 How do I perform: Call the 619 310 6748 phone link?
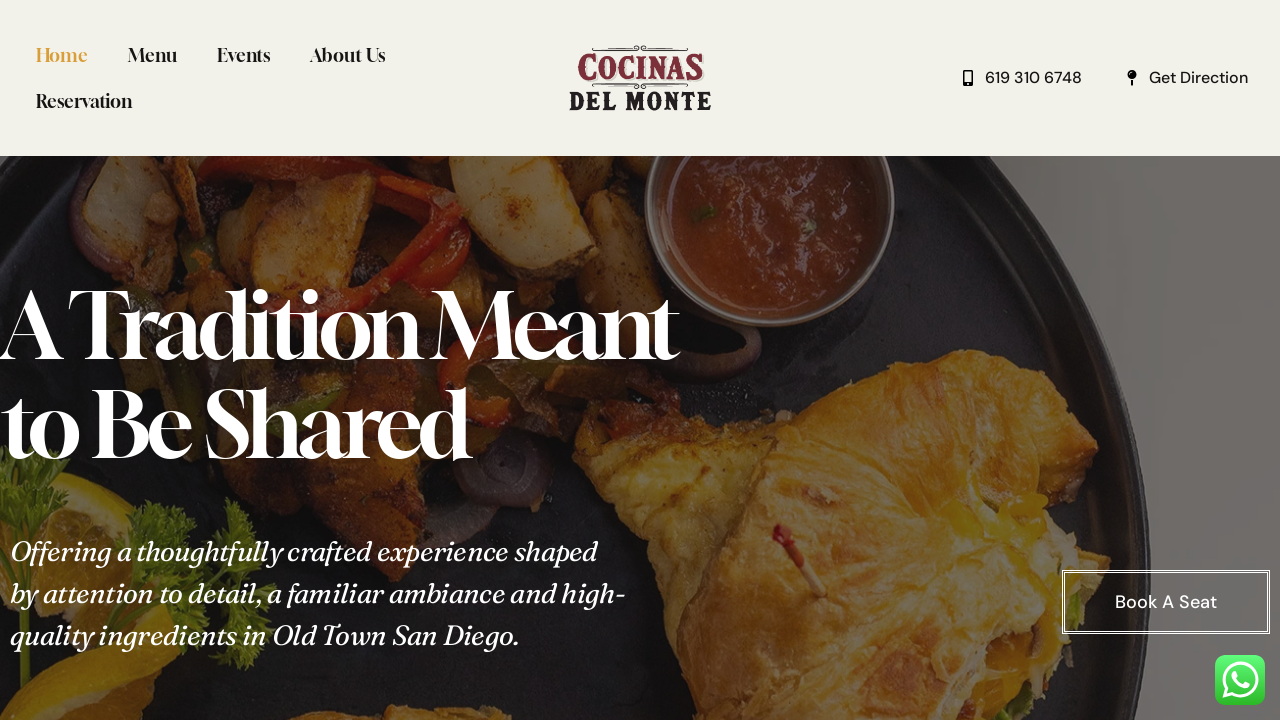[1033, 78]
